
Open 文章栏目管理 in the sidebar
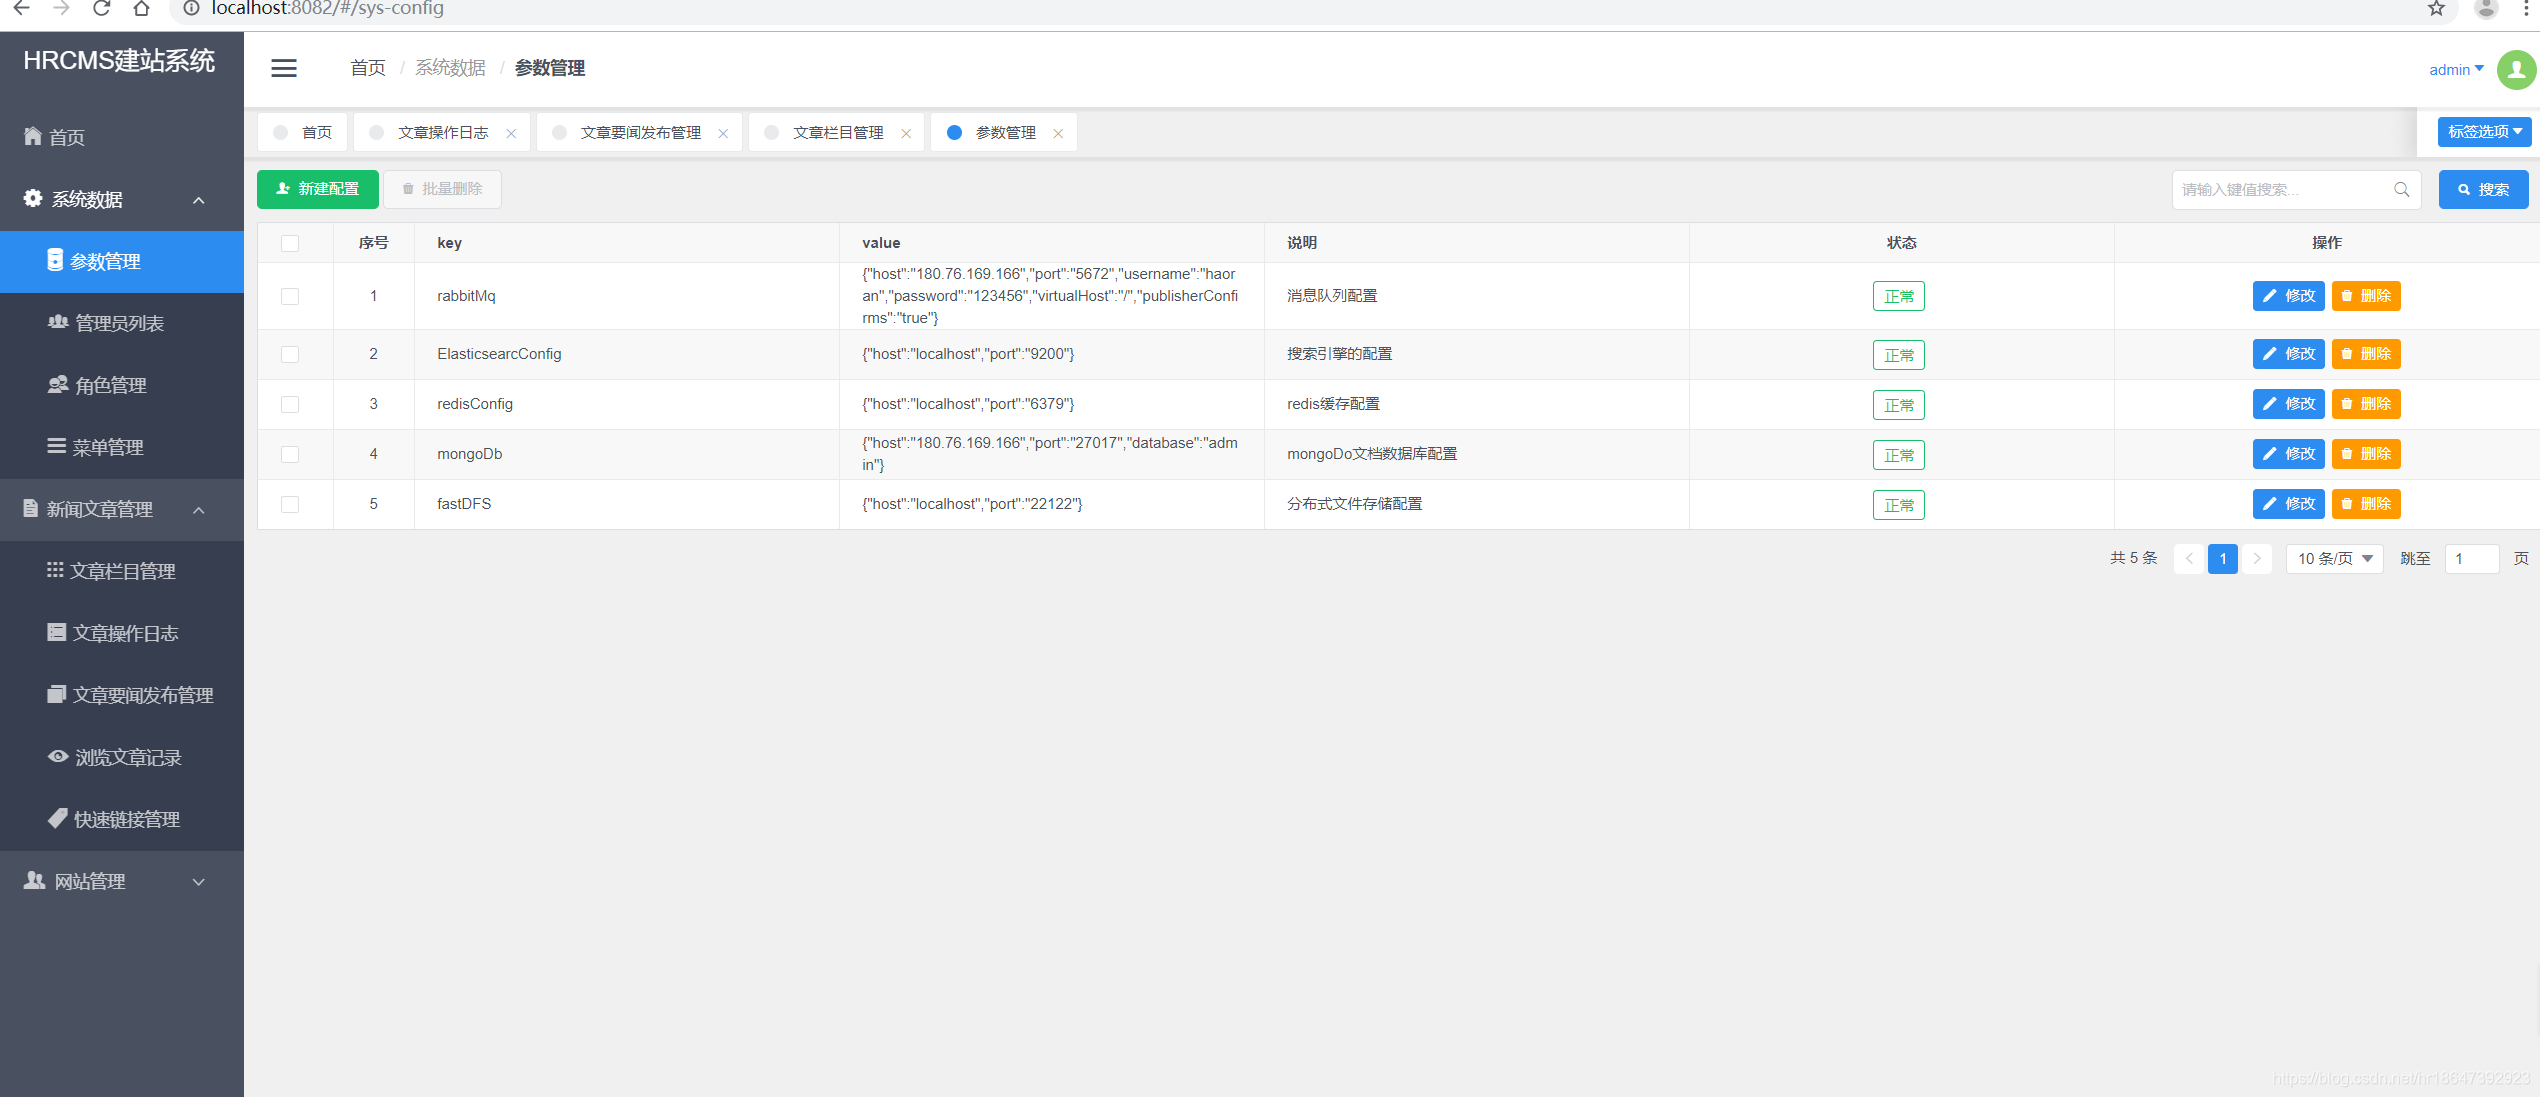pyautogui.click(x=122, y=571)
